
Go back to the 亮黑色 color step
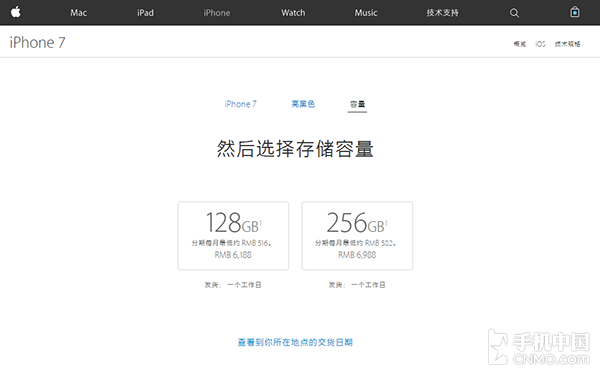[x=303, y=104]
